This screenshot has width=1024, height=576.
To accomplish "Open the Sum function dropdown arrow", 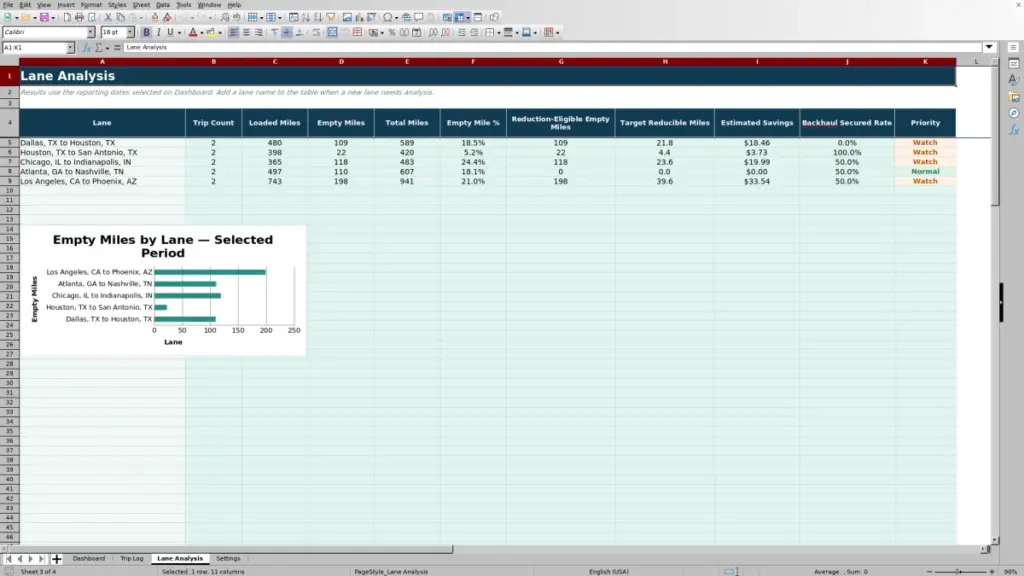I will point(107,48).
